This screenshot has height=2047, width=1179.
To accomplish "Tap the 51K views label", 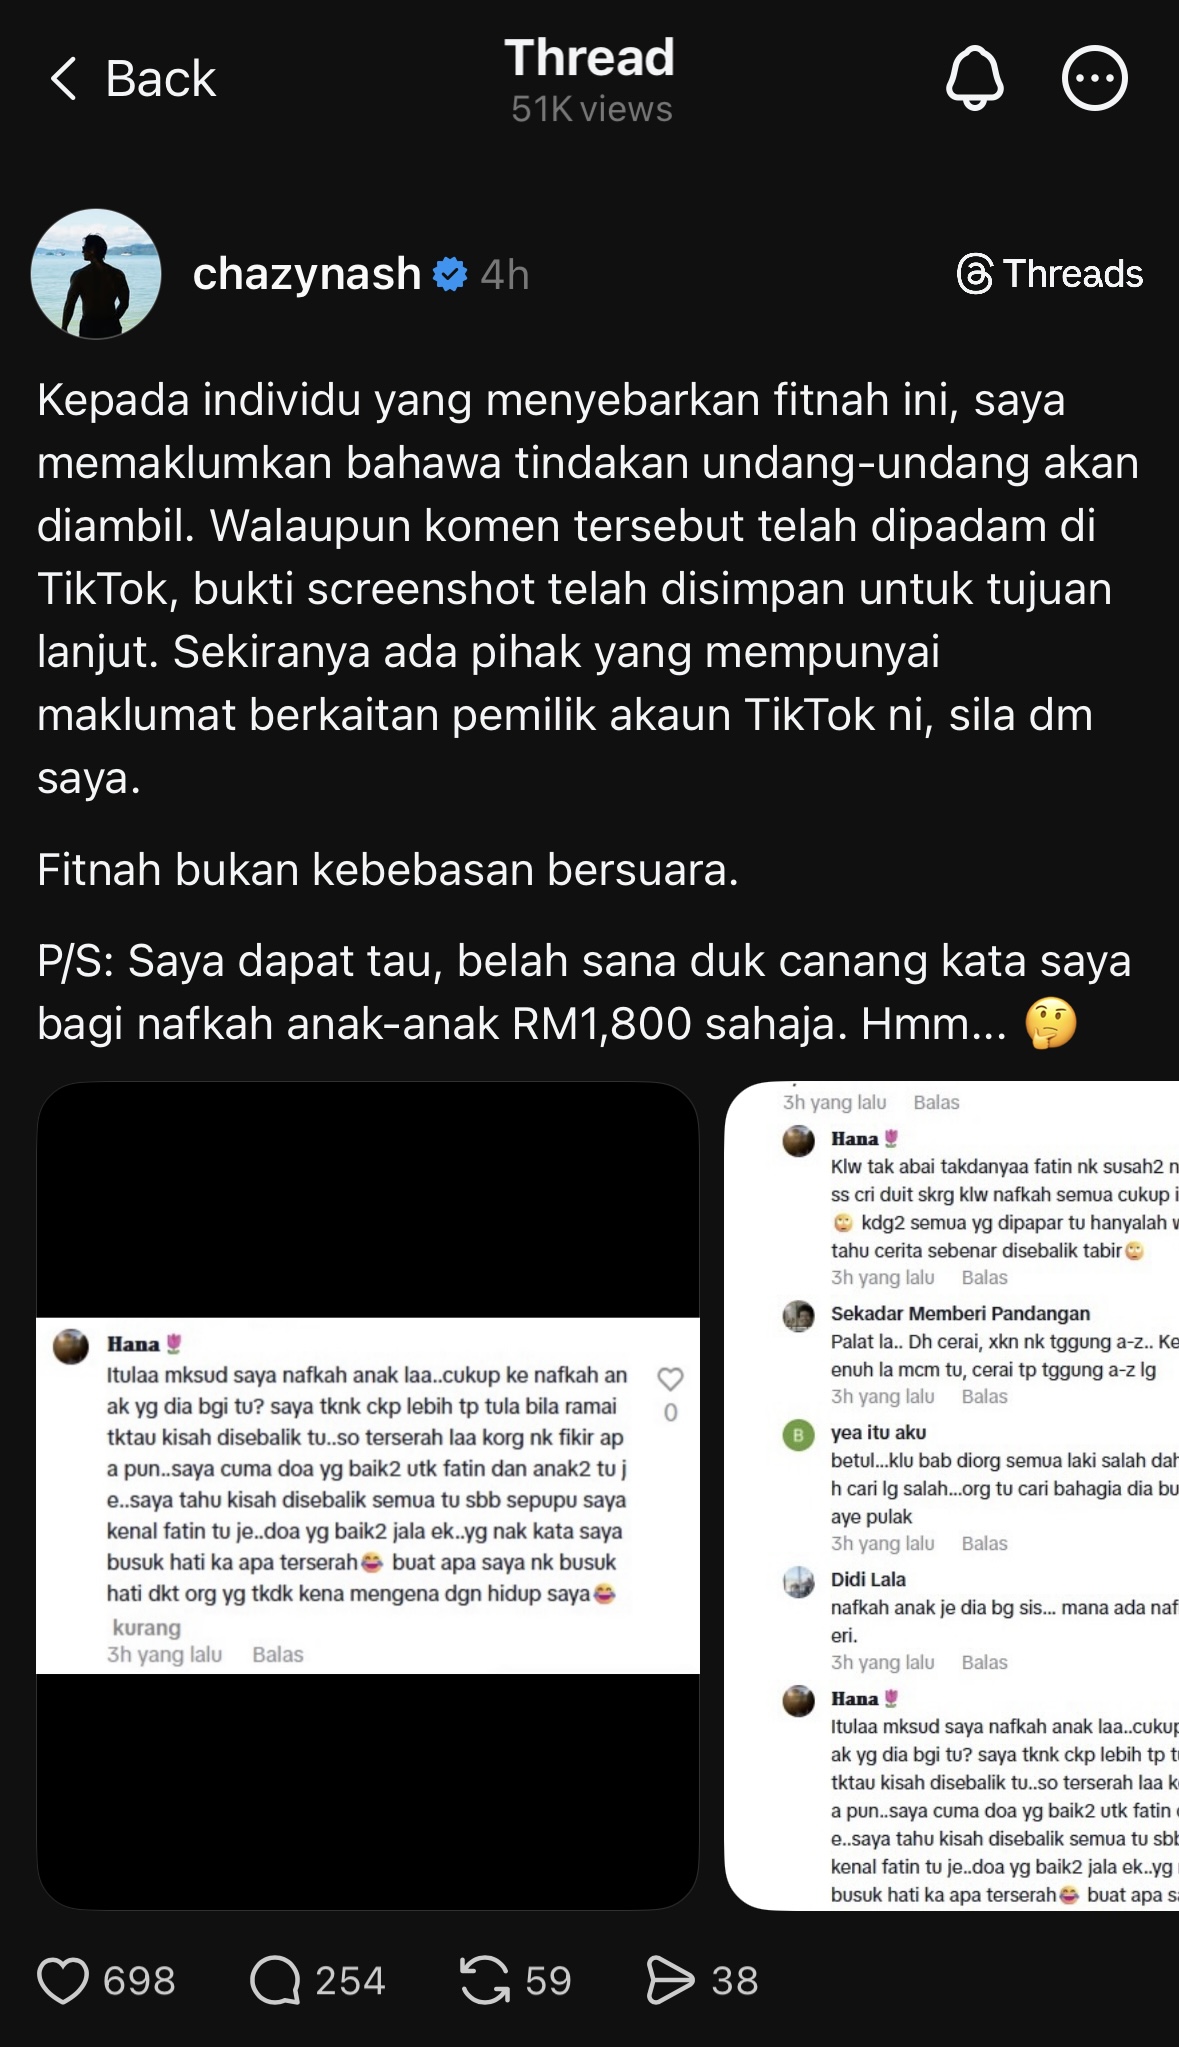I will pyautogui.click(x=591, y=109).
